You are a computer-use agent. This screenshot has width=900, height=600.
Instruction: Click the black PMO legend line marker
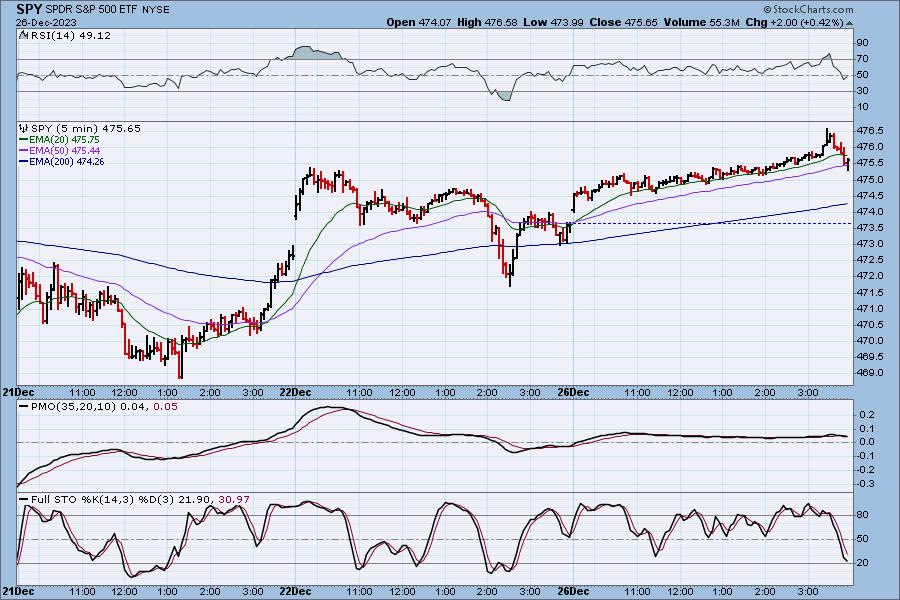click(24, 407)
